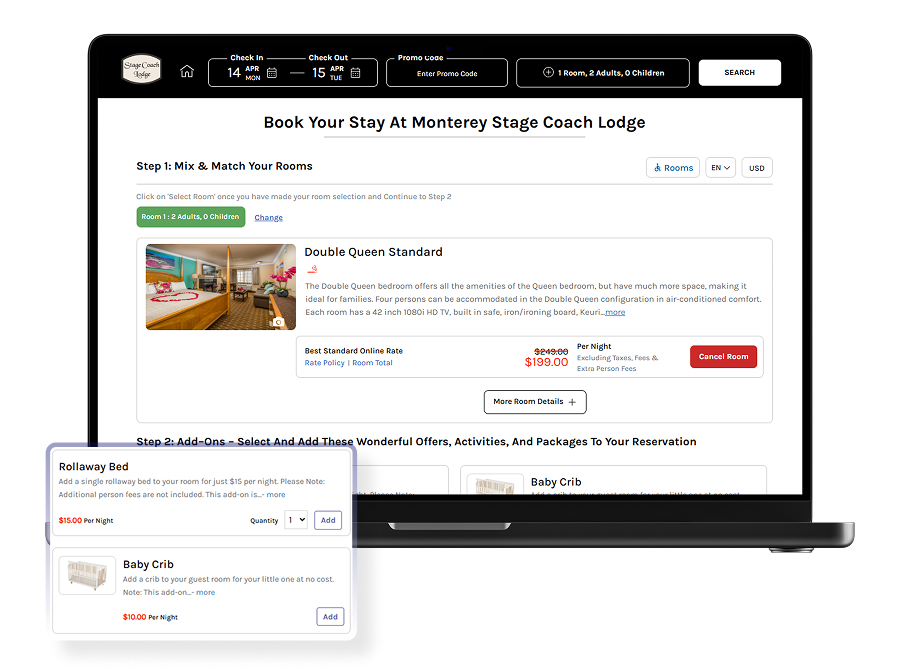The image size is (900, 671).
Task: Open the accessible Rooms filter
Action: [673, 168]
